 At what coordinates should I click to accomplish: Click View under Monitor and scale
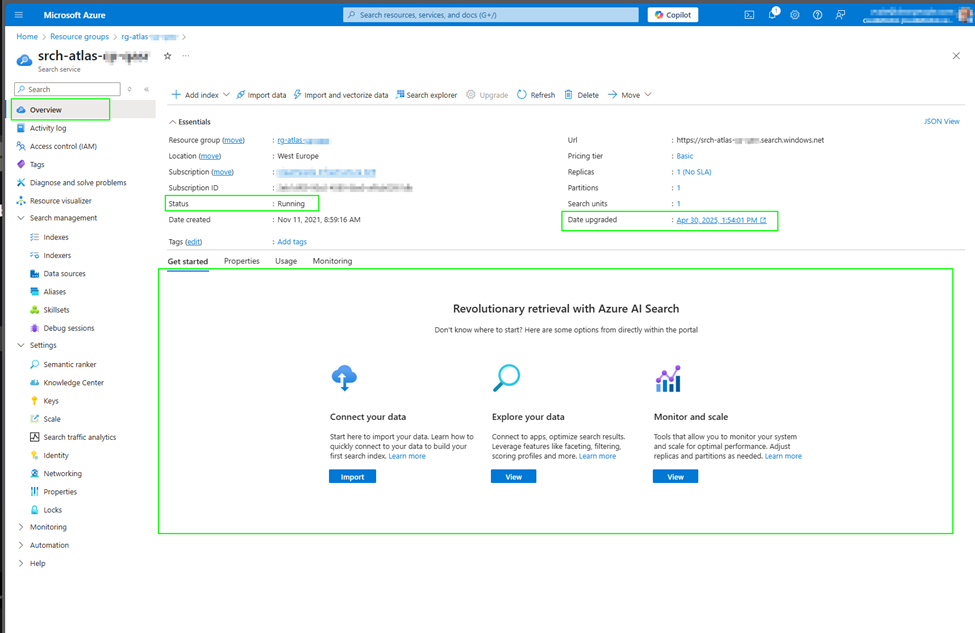675,477
